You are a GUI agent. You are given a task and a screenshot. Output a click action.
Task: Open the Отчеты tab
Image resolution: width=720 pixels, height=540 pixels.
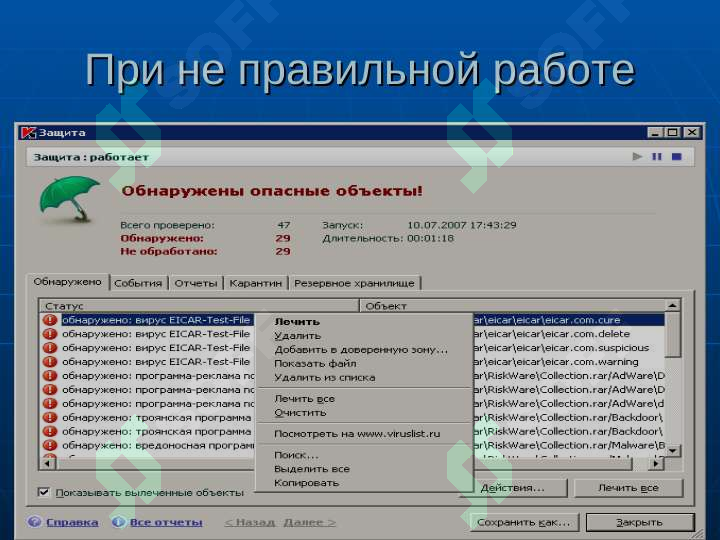click(x=196, y=283)
